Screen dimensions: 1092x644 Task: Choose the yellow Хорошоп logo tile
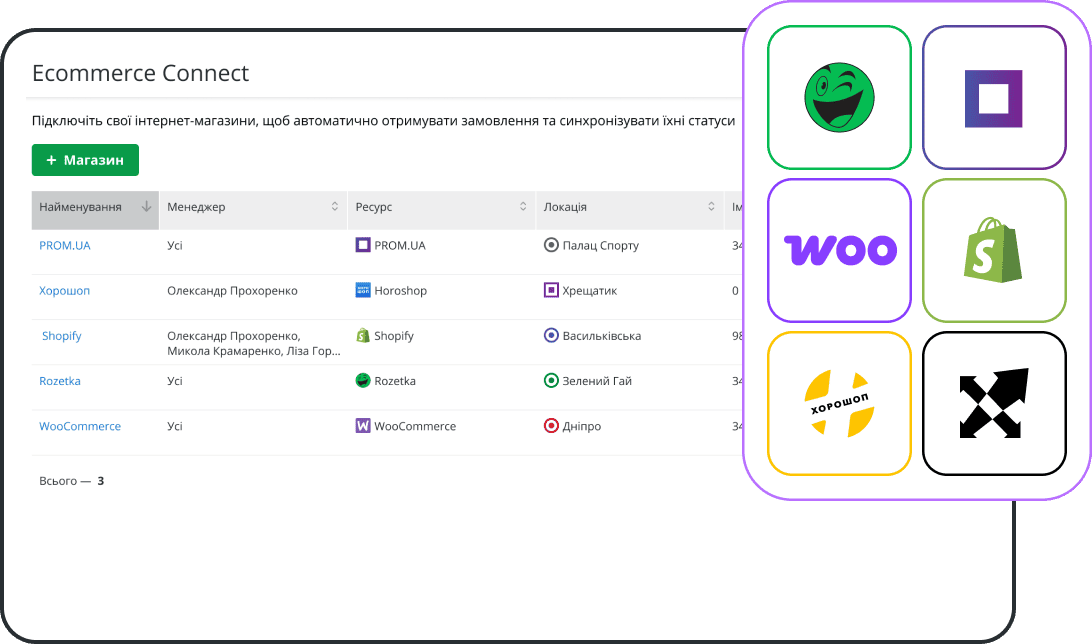pos(839,403)
